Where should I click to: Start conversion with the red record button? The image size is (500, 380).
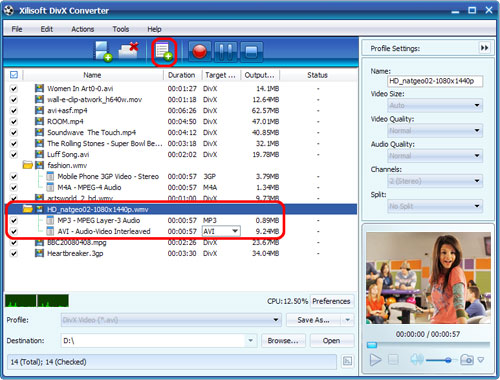coord(200,52)
